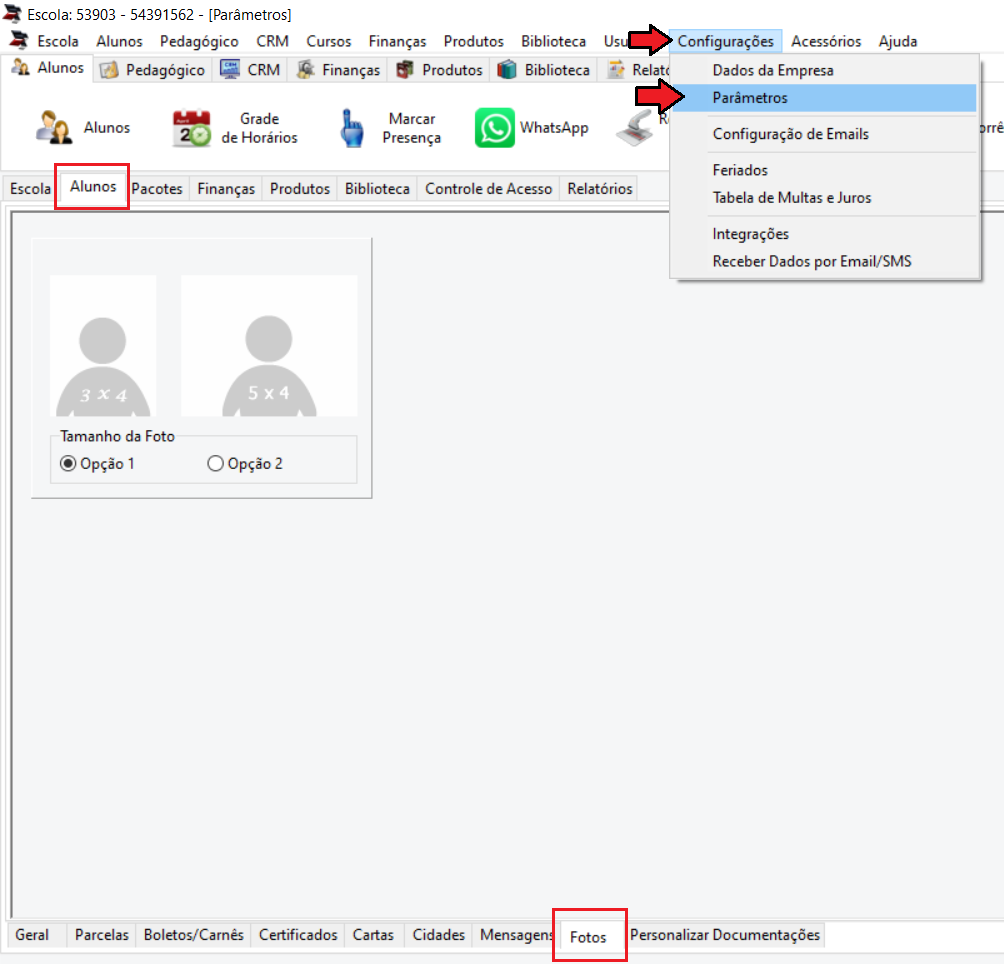The width and height of the screenshot is (1004, 964).
Task: Open Grade de Horários calendar icon
Action: tap(191, 128)
